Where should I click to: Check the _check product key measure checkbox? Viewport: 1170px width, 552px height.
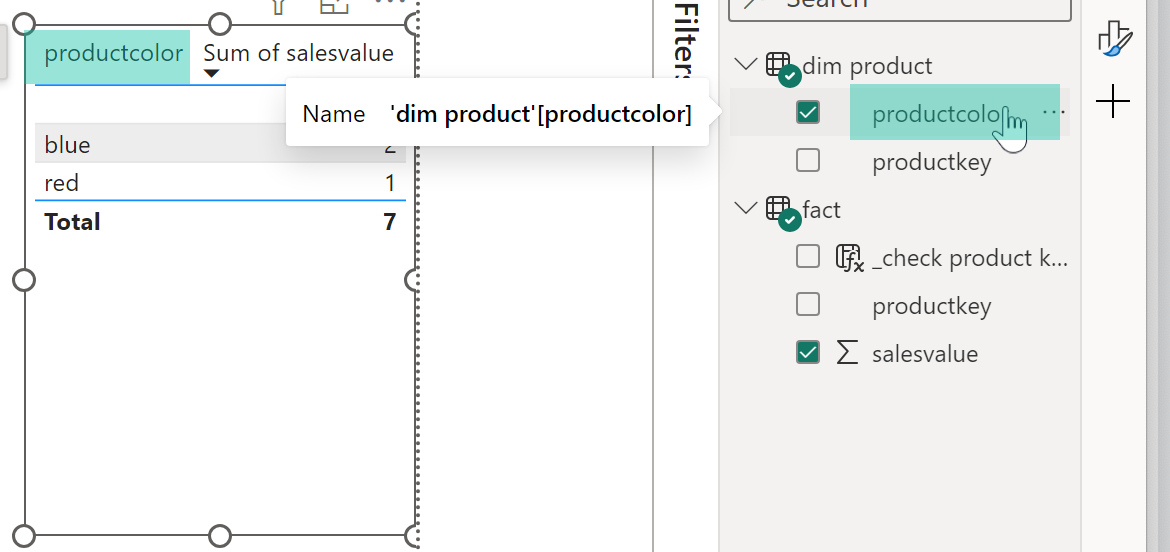(808, 257)
